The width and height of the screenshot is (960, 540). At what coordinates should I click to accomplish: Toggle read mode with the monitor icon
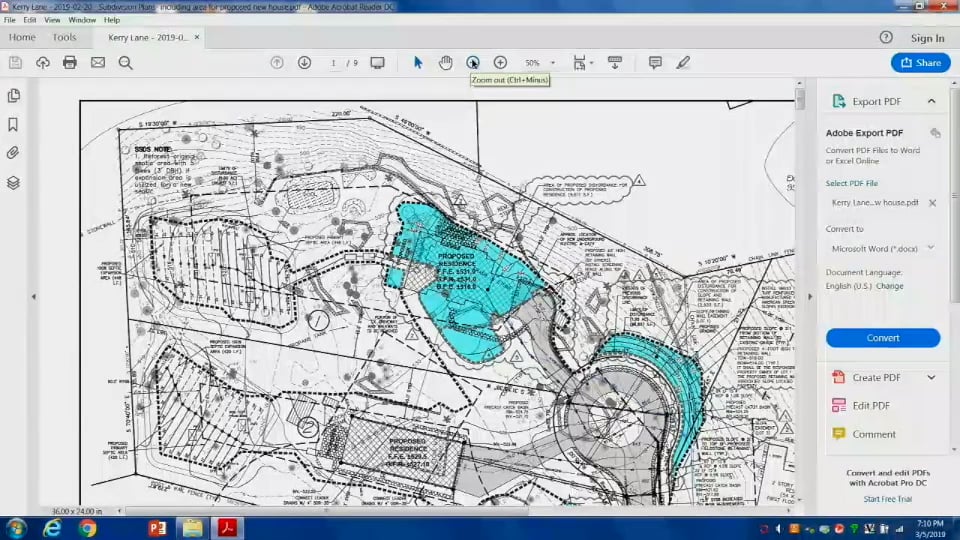[377, 62]
